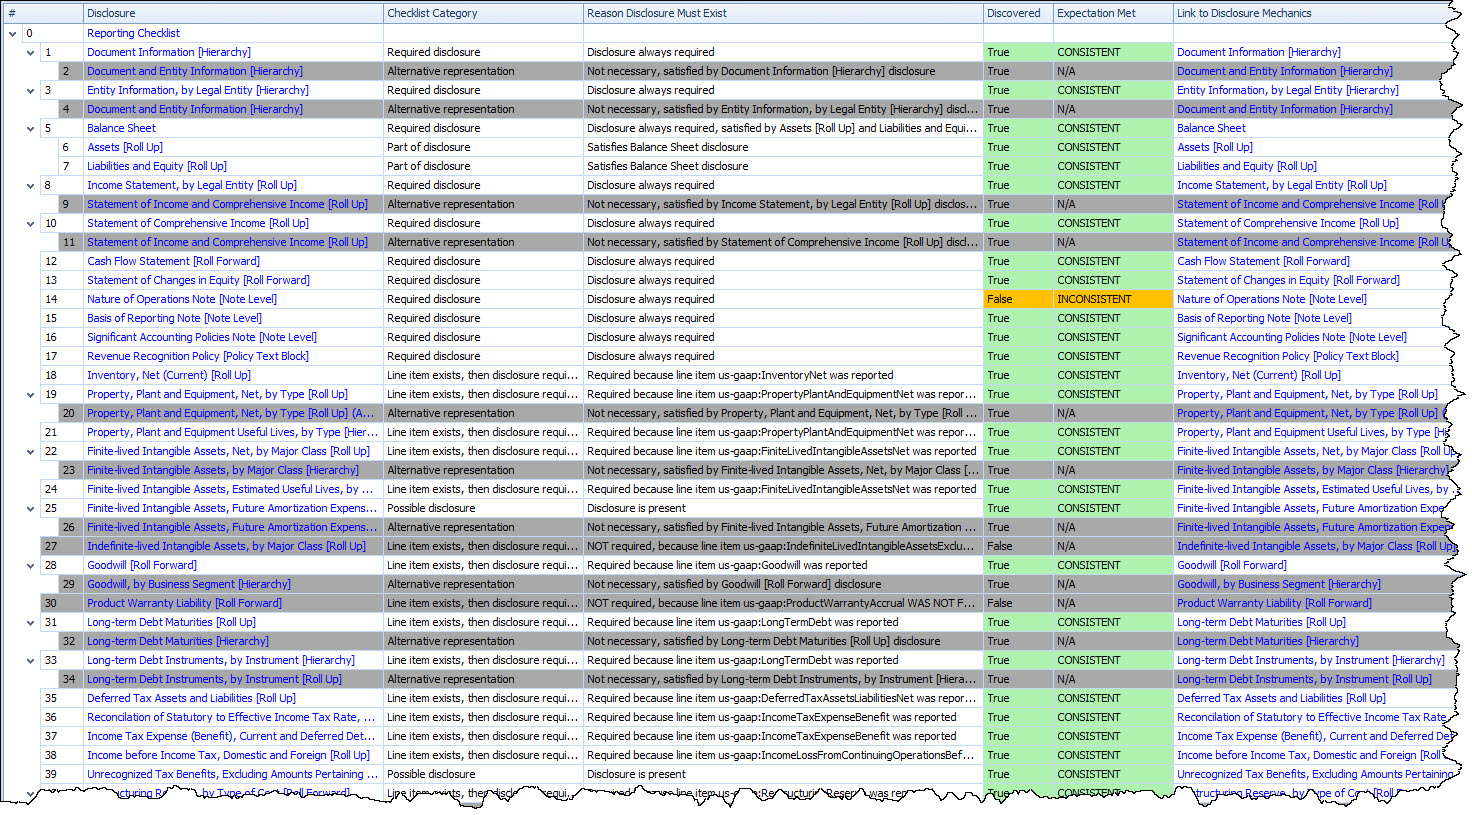This screenshot has height=815, width=1472.
Task: Collapse the chevron beside row 28 Goodwill Roll Forward
Action: [x=31, y=565]
